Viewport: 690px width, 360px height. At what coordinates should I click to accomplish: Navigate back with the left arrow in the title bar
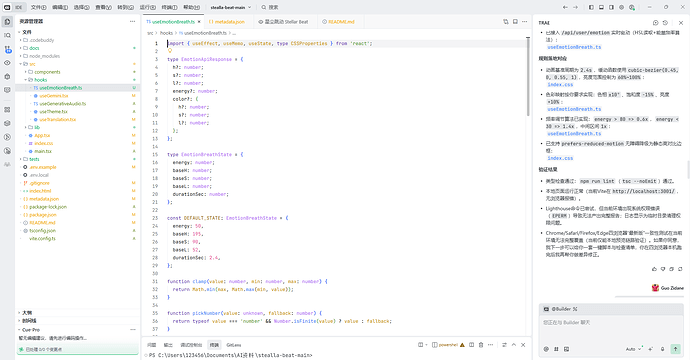click(x=565, y=7)
